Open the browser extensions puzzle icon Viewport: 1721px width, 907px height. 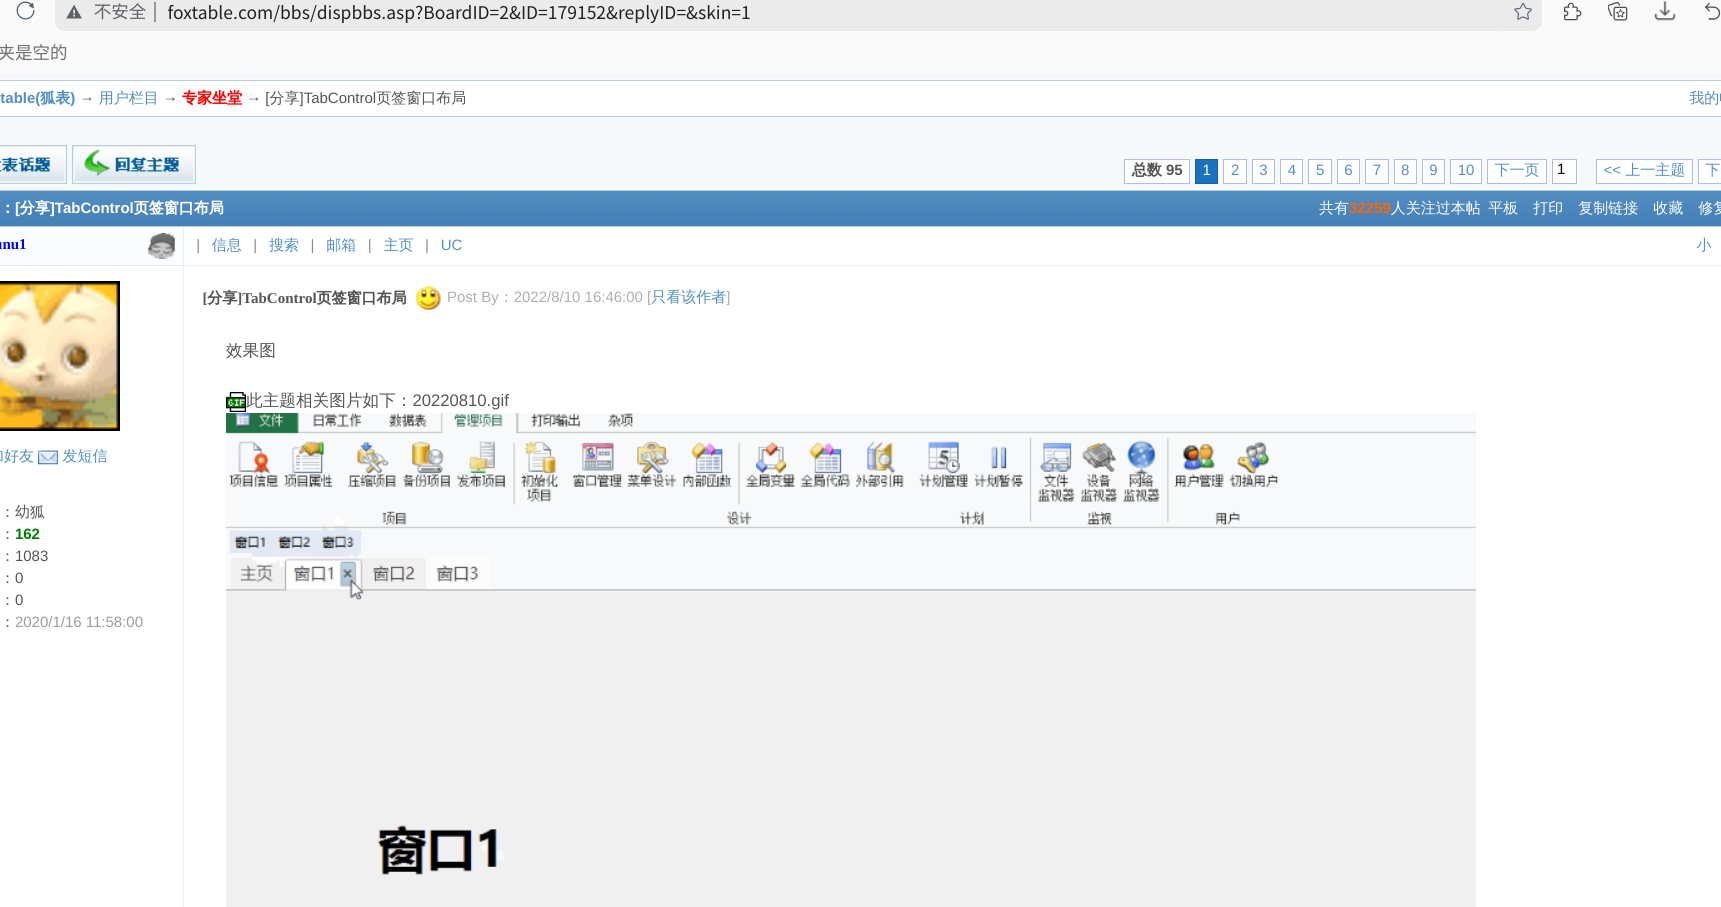pos(1572,12)
